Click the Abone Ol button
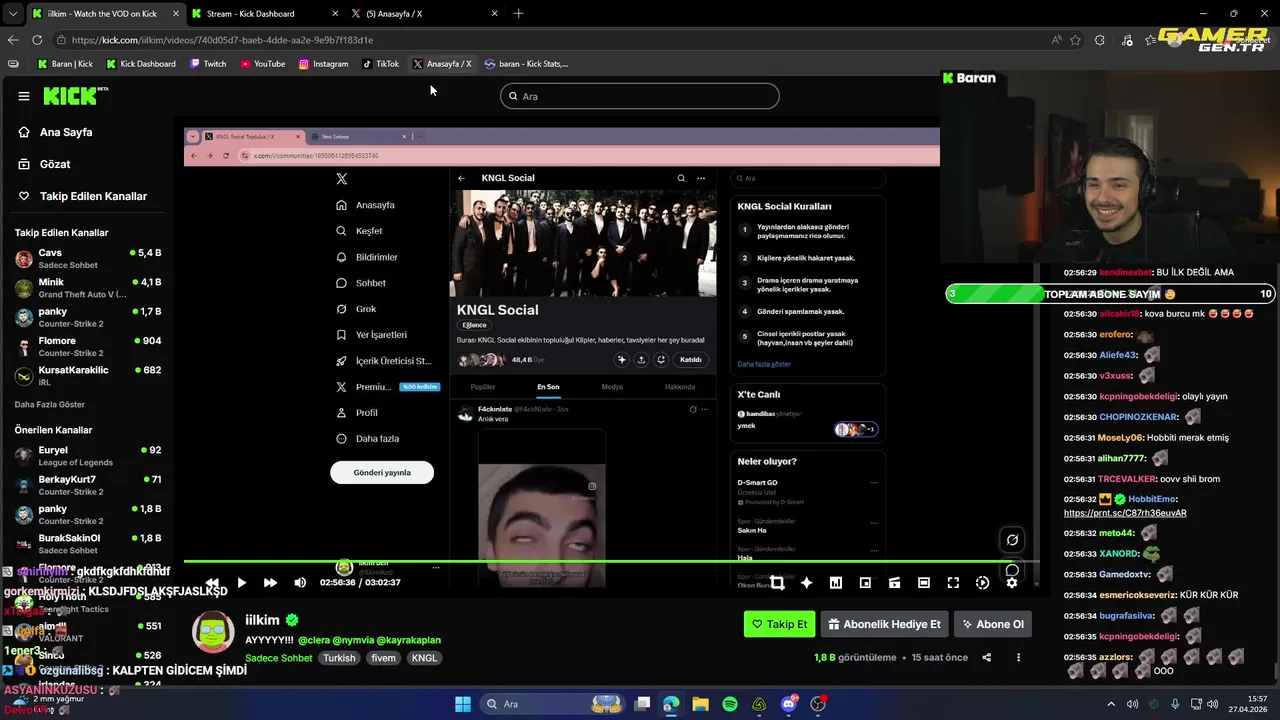The height and width of the screenshot is (720, 1280). (x=992, y=624)
